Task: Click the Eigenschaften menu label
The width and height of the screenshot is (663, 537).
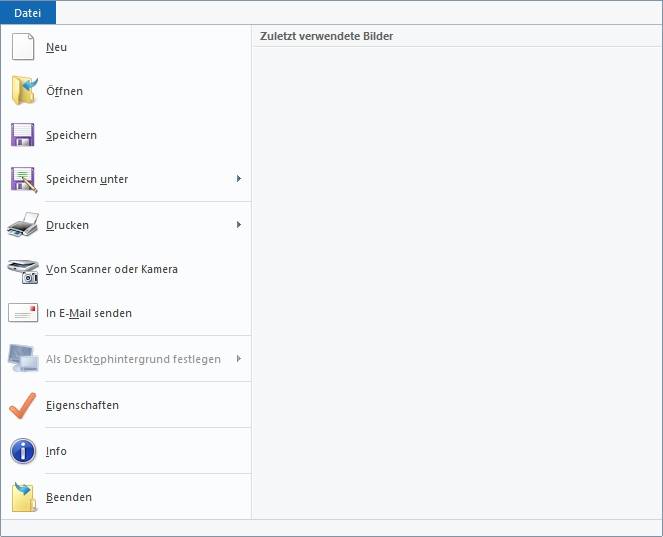Action: pos(82,405)
